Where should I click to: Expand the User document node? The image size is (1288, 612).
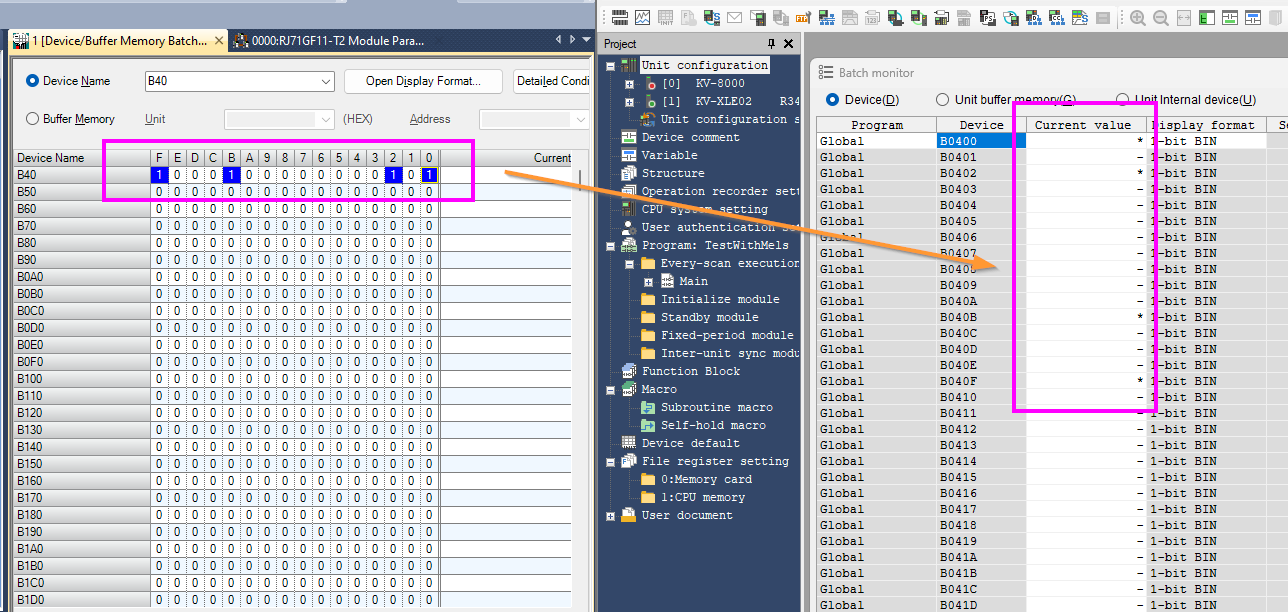610,515
